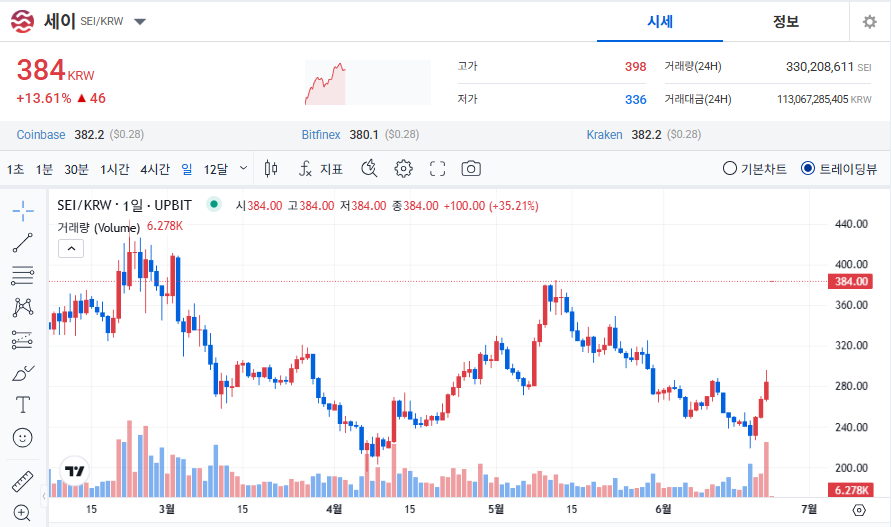Click the 384 KRW current price
The width and height of the screenshot is (891, 527).
click(55, 71)
